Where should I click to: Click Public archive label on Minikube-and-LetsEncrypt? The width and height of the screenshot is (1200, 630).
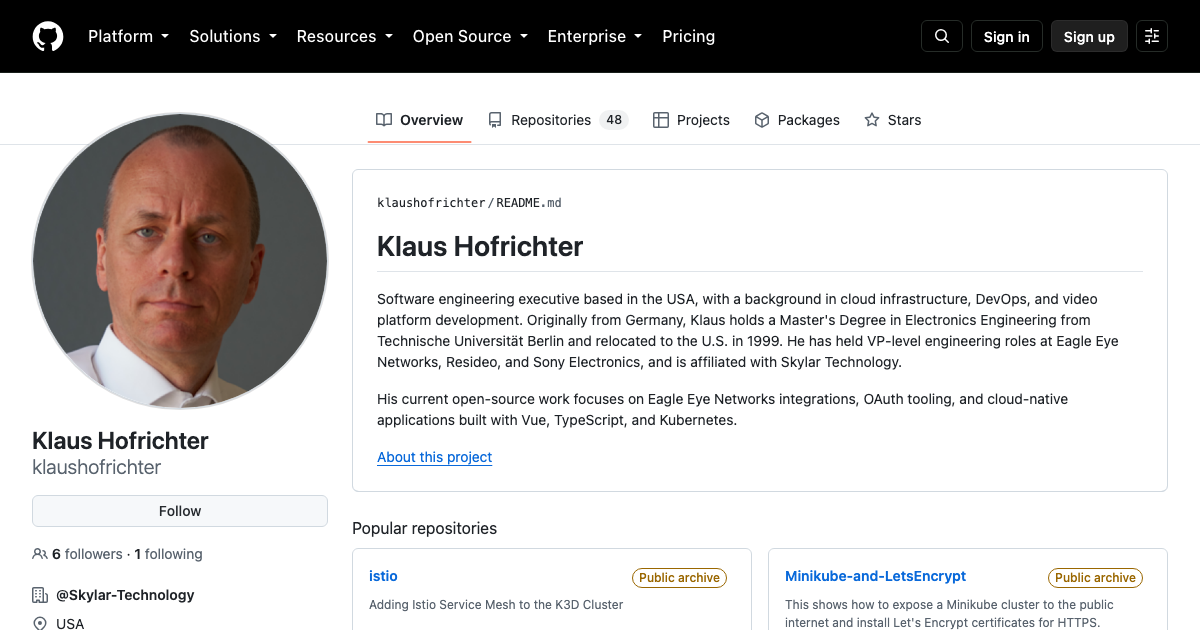(x=1095, y=578)
